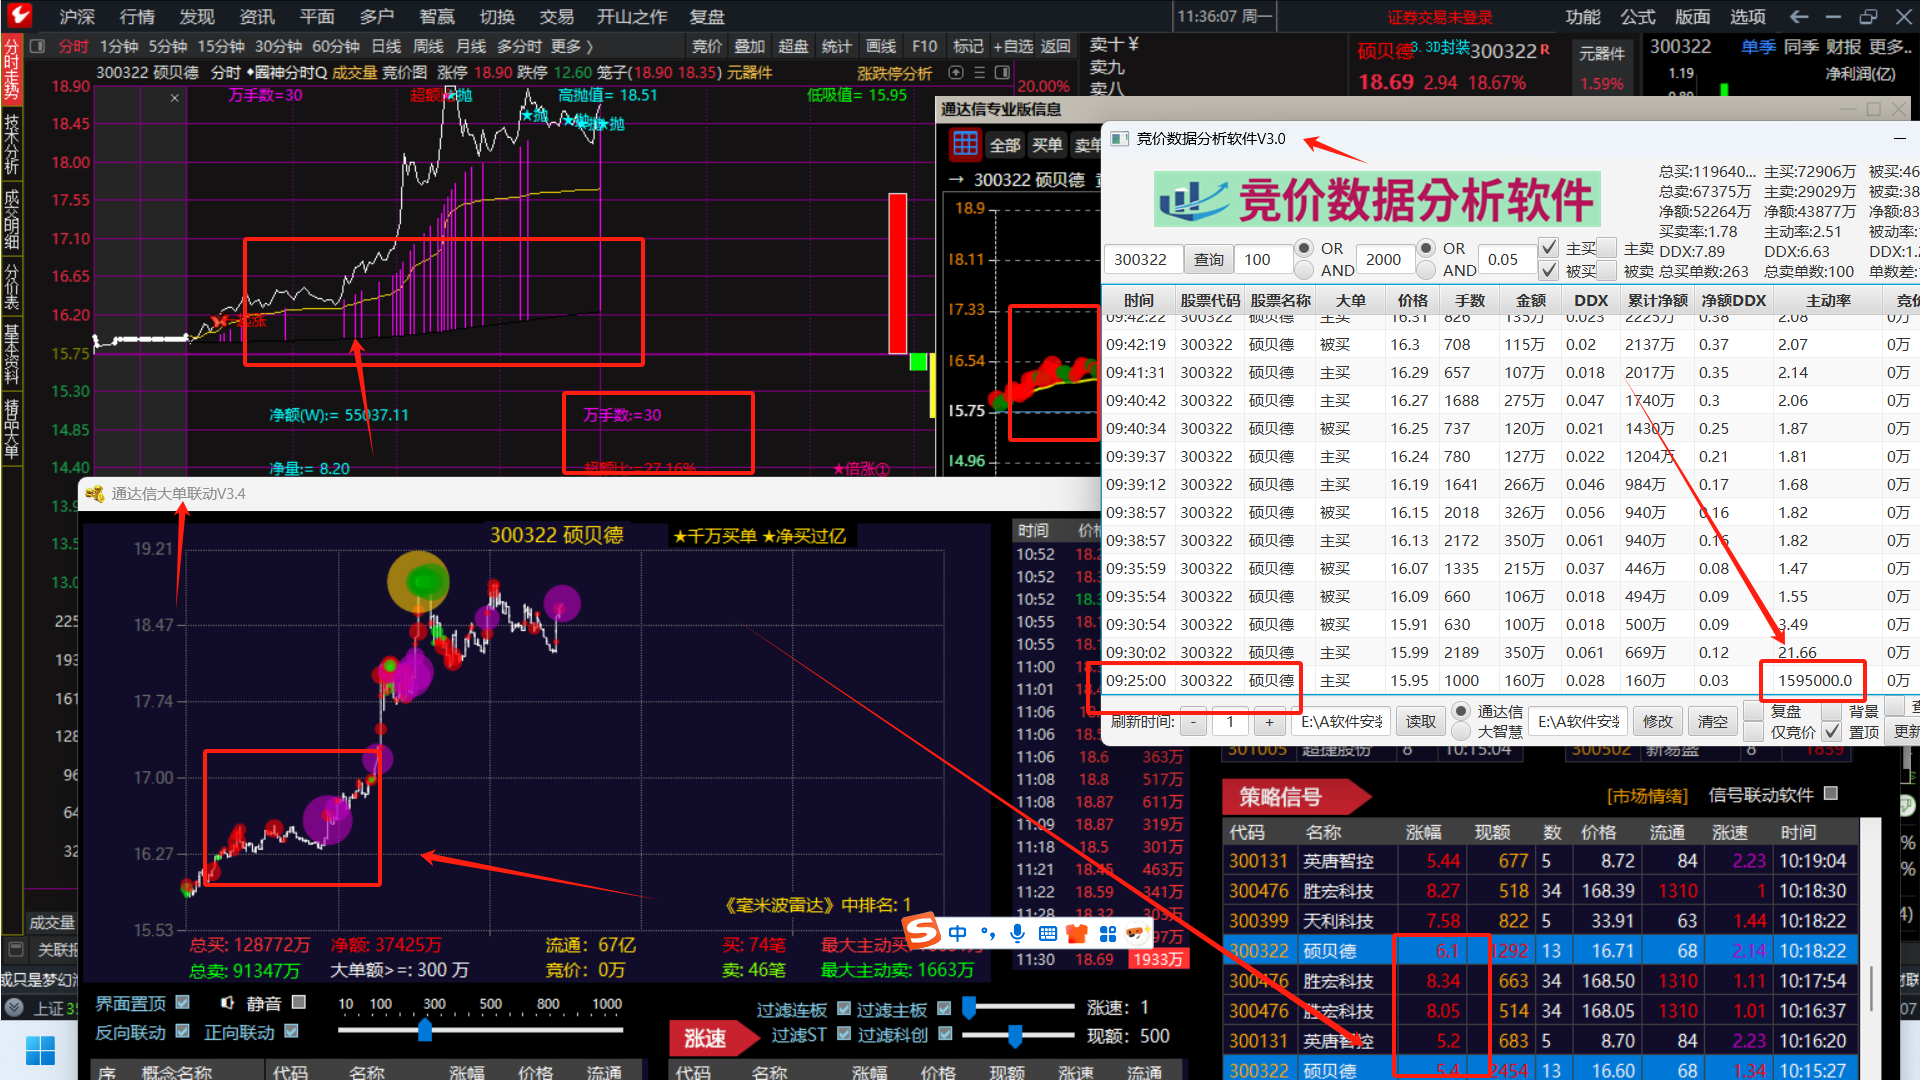Open the Windows Start menu
Image resolution: width=1920 pixels, height=1080 pixels.
40,1051
